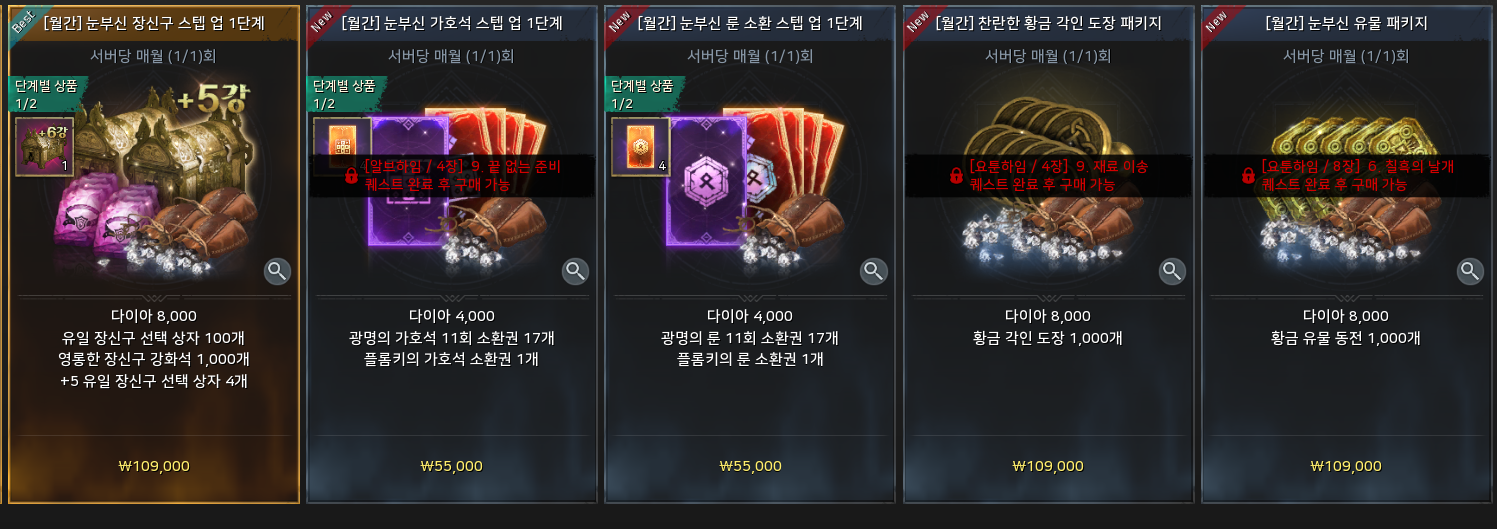Click the lock icon on 황금 각인 도장 패키지
Image resolution: width=1497 pixels, height=529 pixels.
pyautogui.click(x=955, y=176)
